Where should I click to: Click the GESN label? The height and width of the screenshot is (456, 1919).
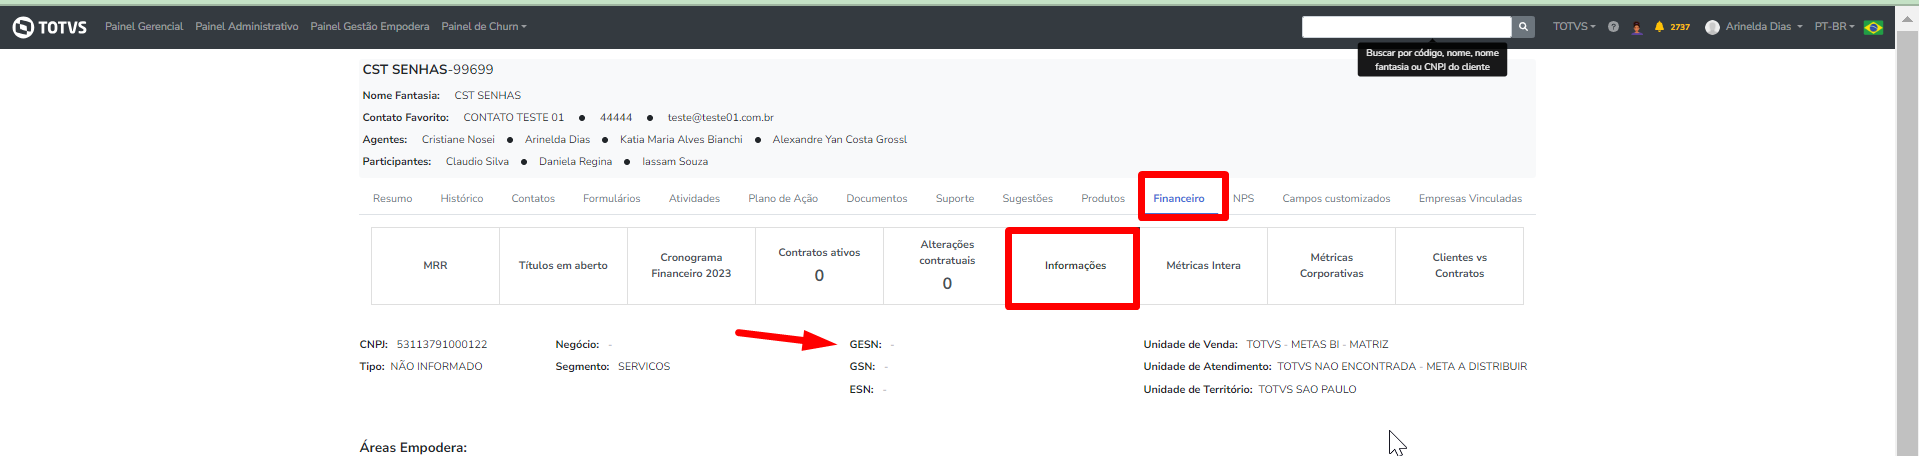tap(865, 344)
